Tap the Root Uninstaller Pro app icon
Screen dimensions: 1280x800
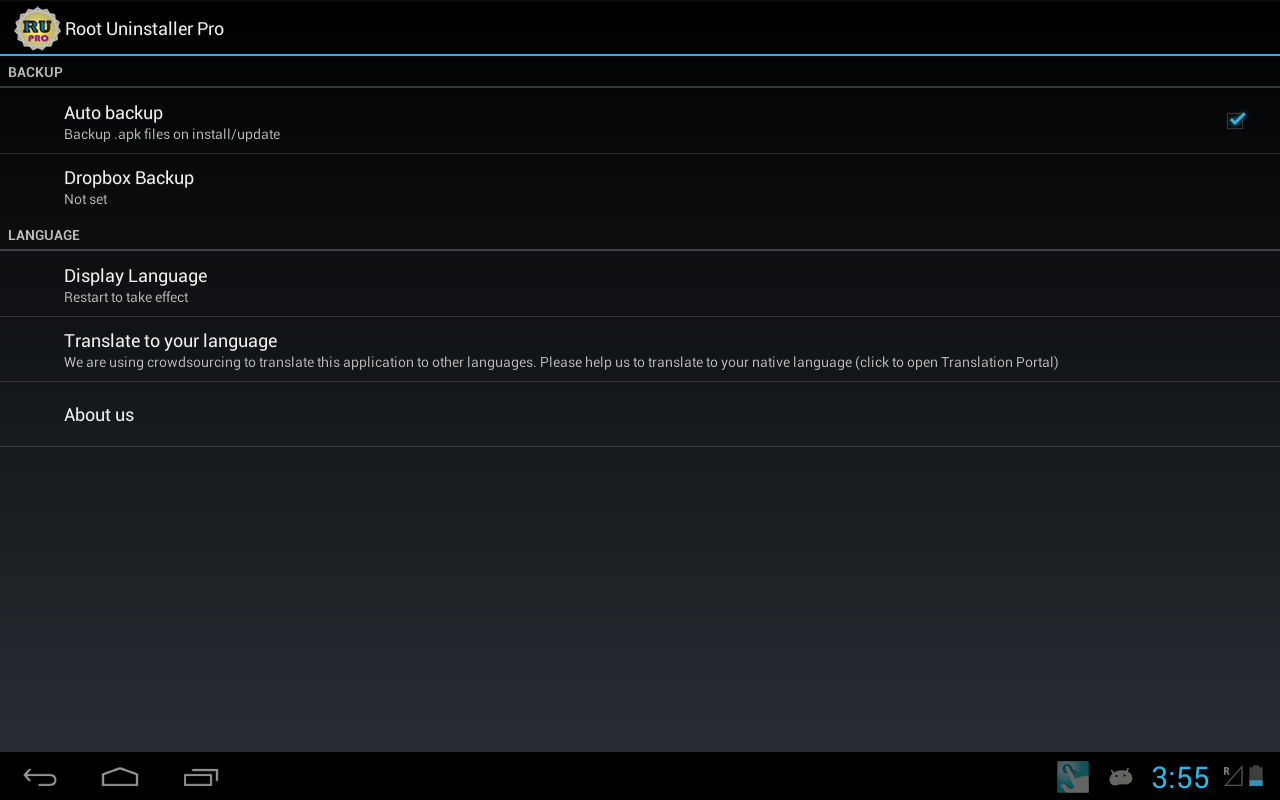coord(37,28)
